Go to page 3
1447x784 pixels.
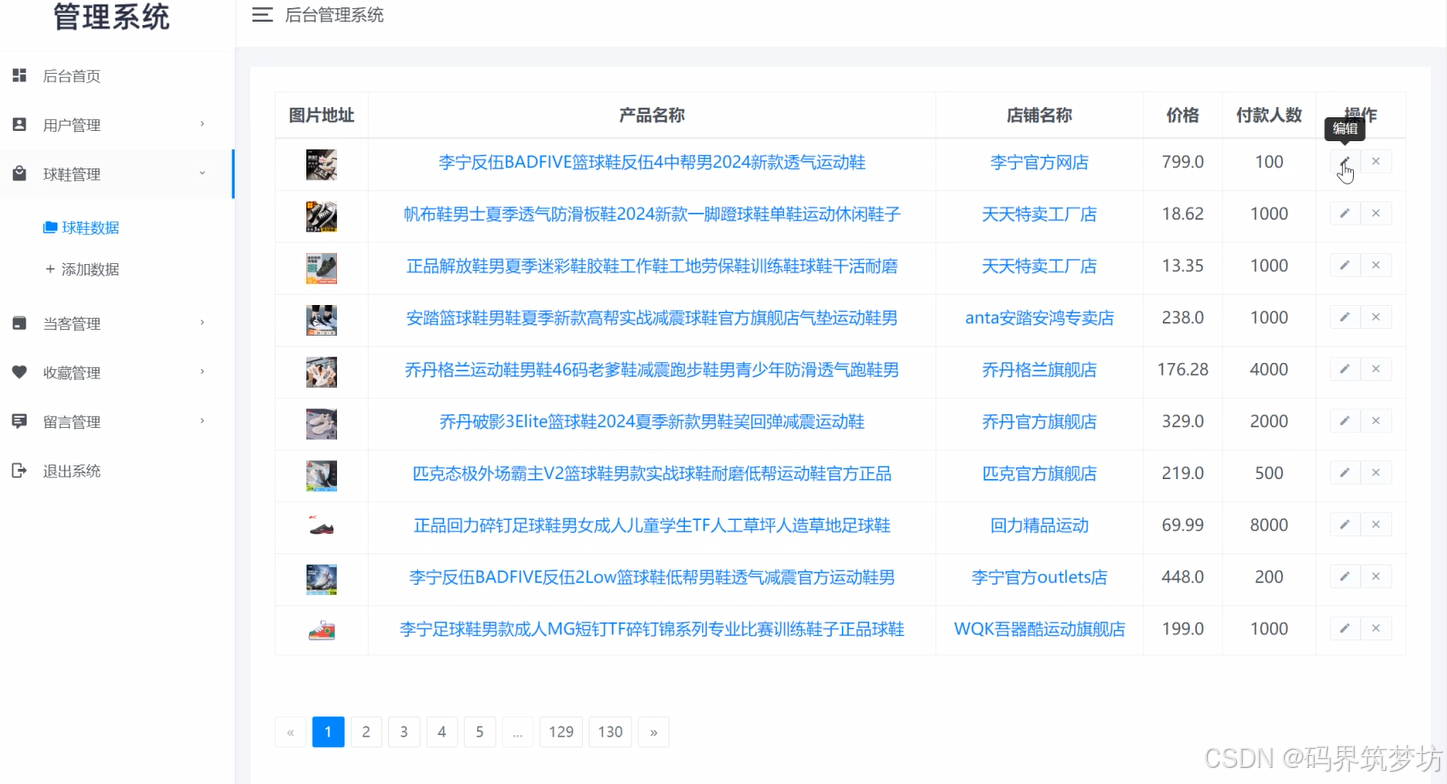coord(404,732)
